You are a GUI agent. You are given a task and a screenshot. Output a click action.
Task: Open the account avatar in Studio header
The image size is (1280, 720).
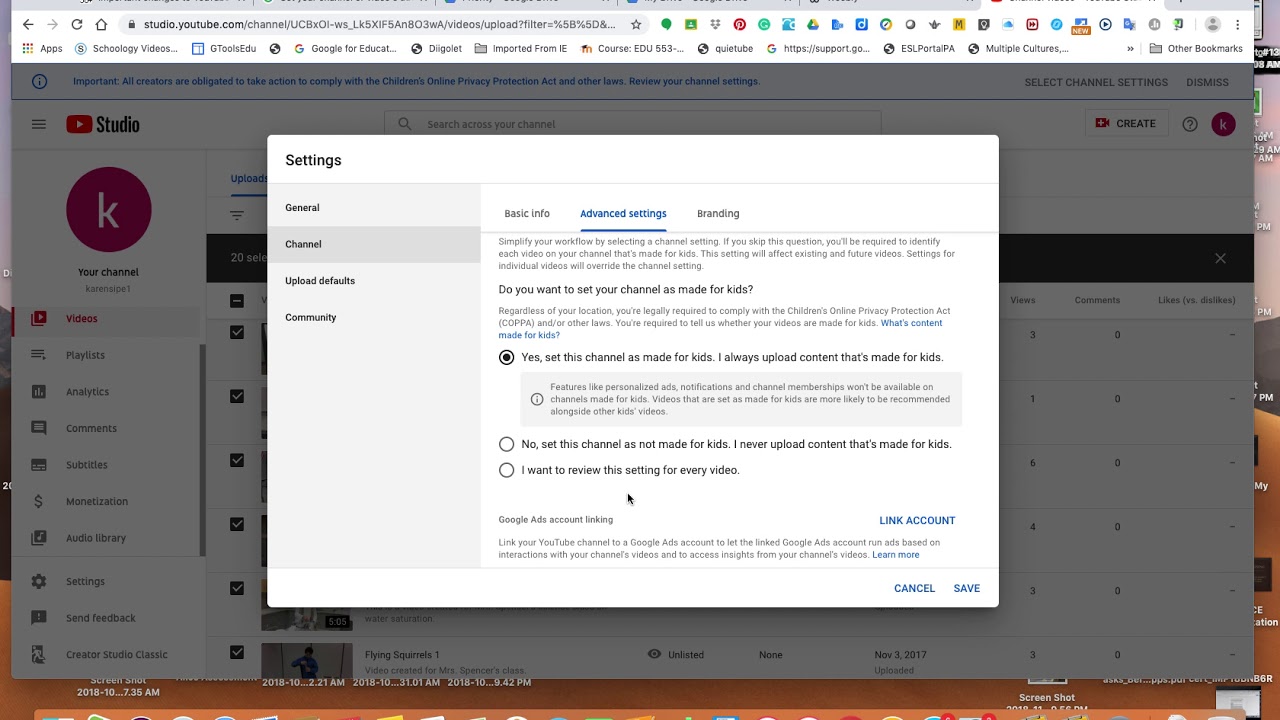coord(1223,124)
